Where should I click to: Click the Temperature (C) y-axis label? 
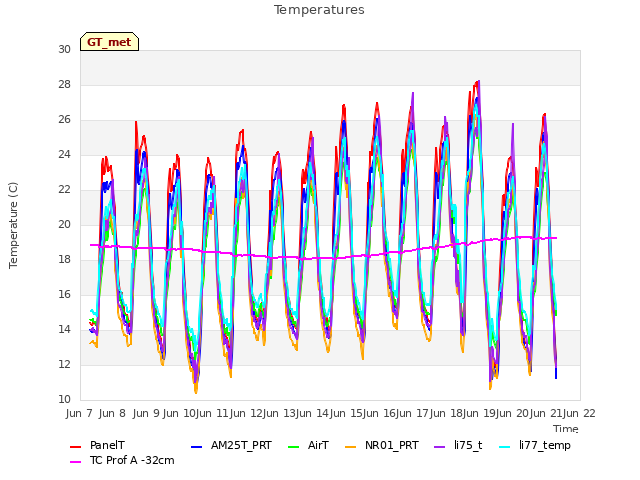13,225
